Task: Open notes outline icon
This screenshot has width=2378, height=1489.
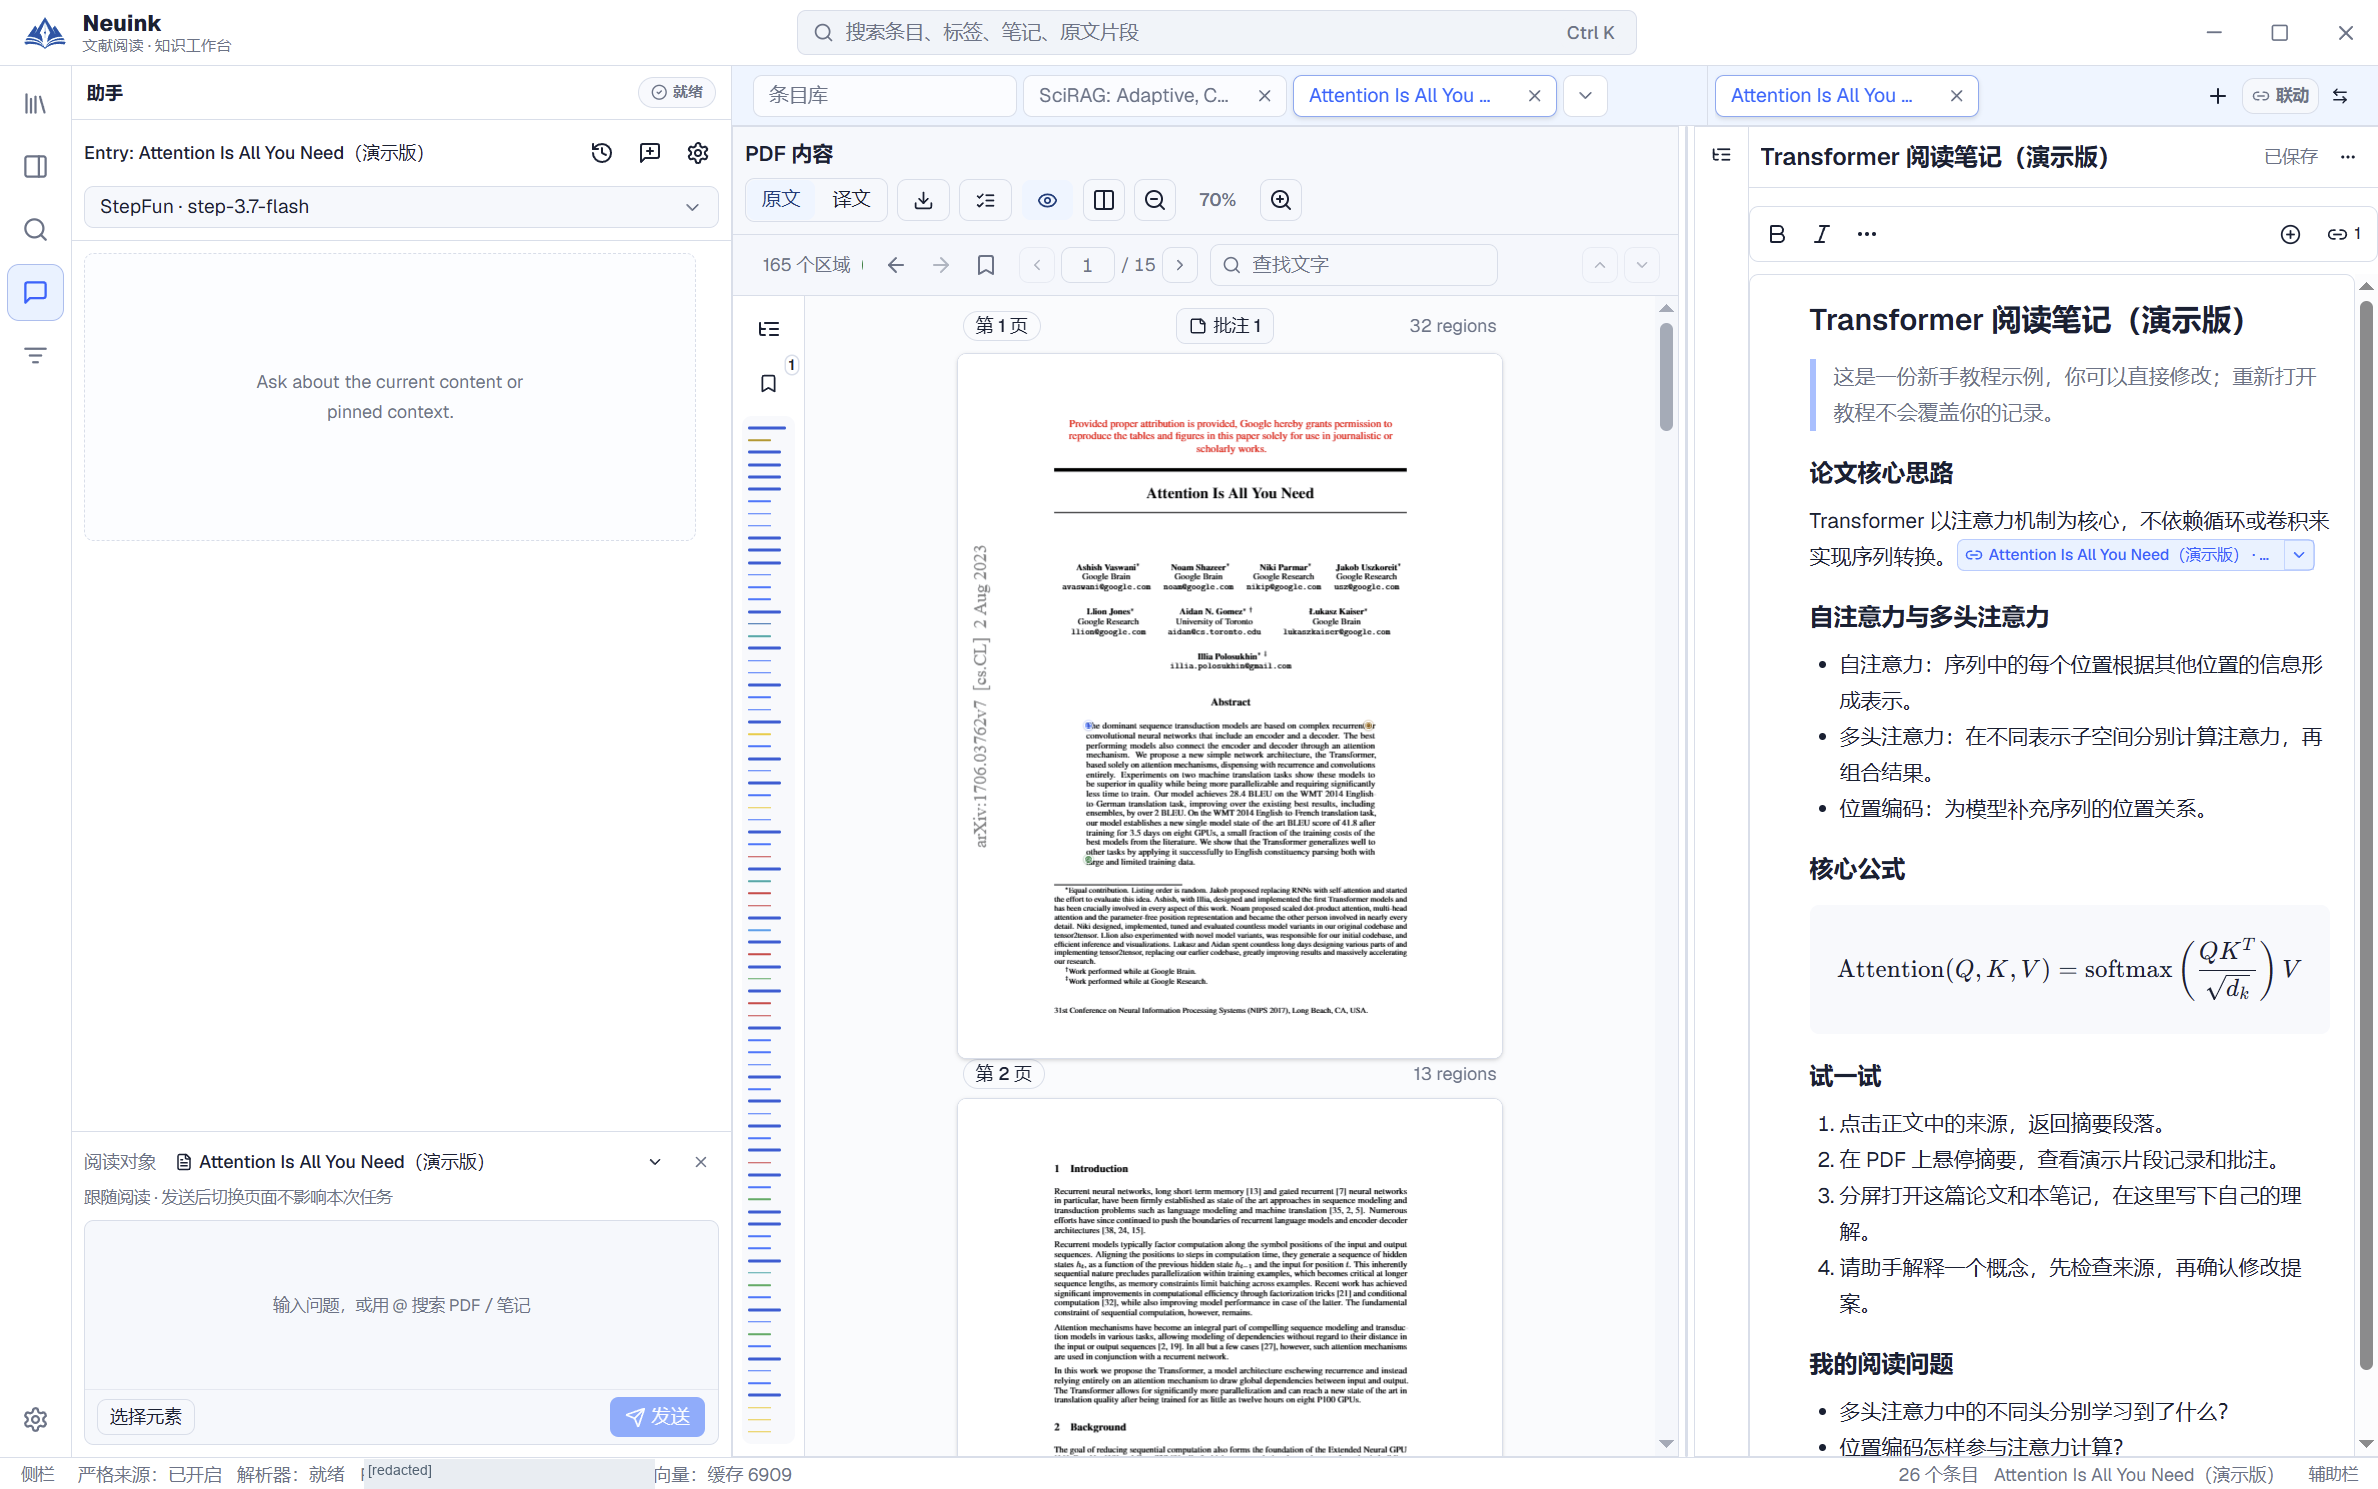Action: coord(1721,155)
